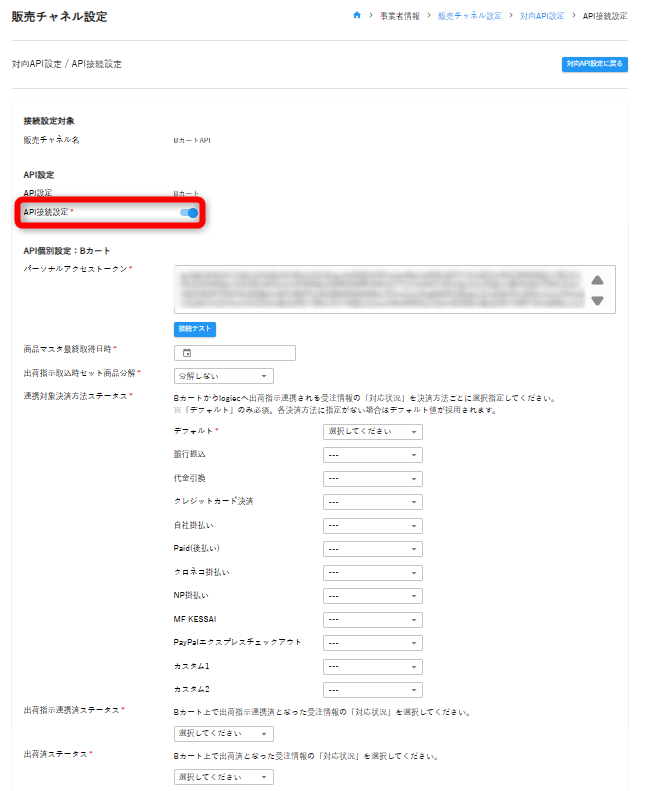Click the home icon in breadcrumb
This screenshot has width=646, height=791.
pos(357,17)
